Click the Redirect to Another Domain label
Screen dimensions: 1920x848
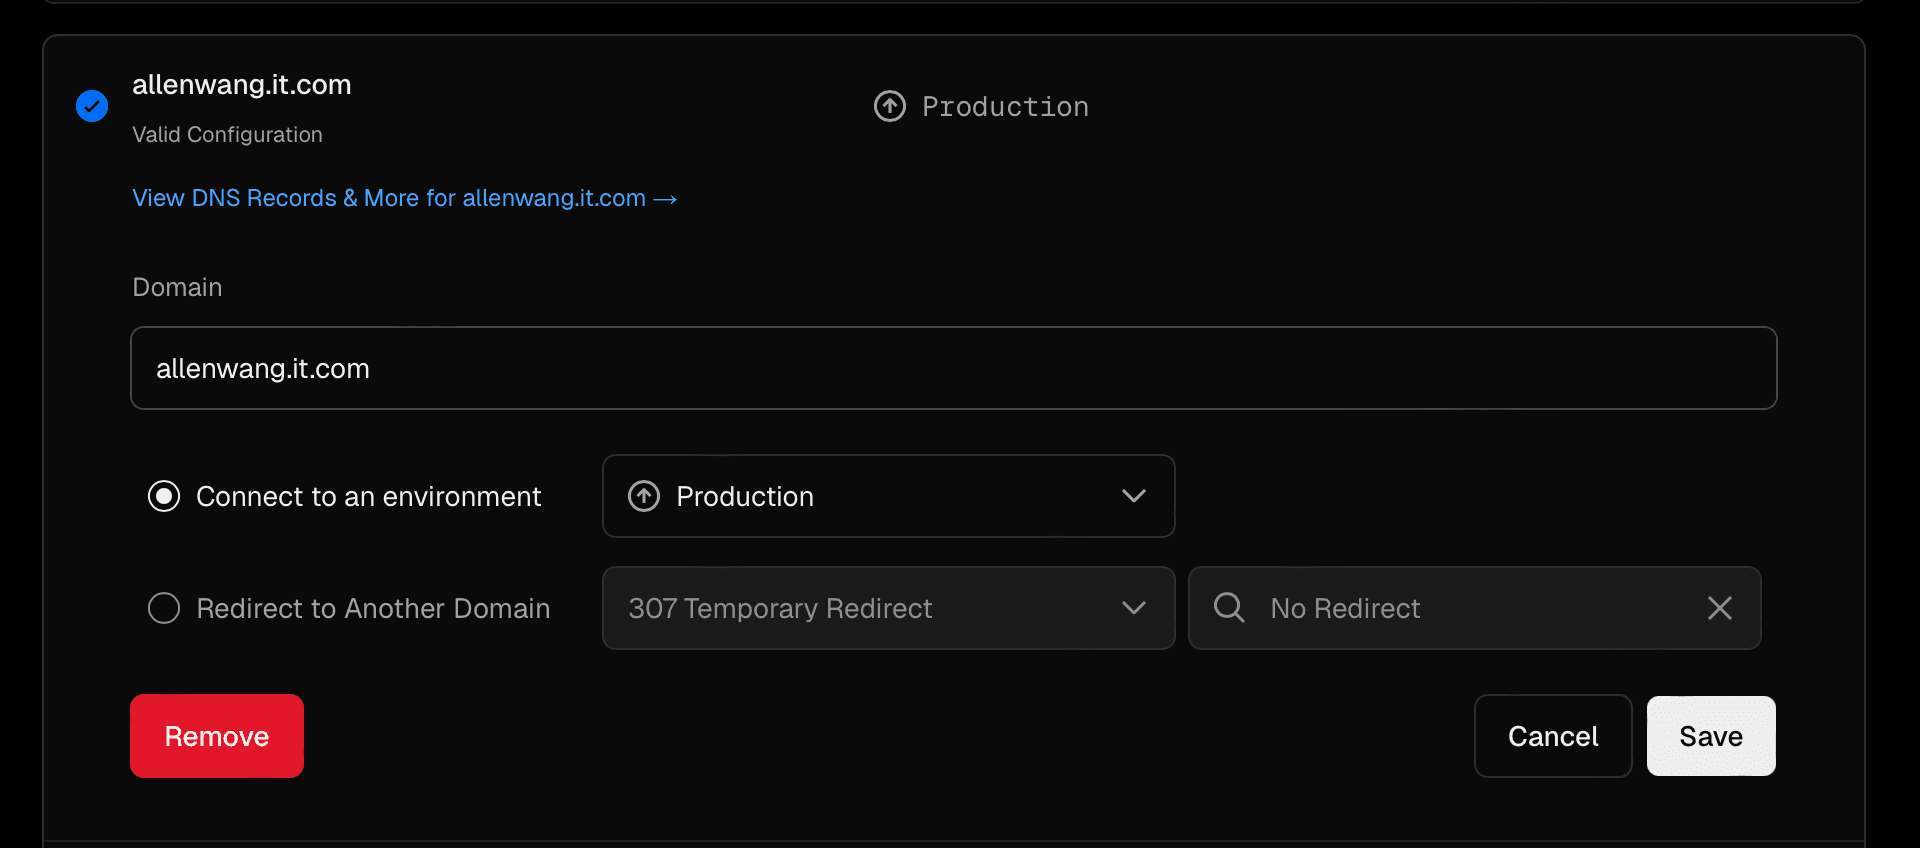[373, 608]
